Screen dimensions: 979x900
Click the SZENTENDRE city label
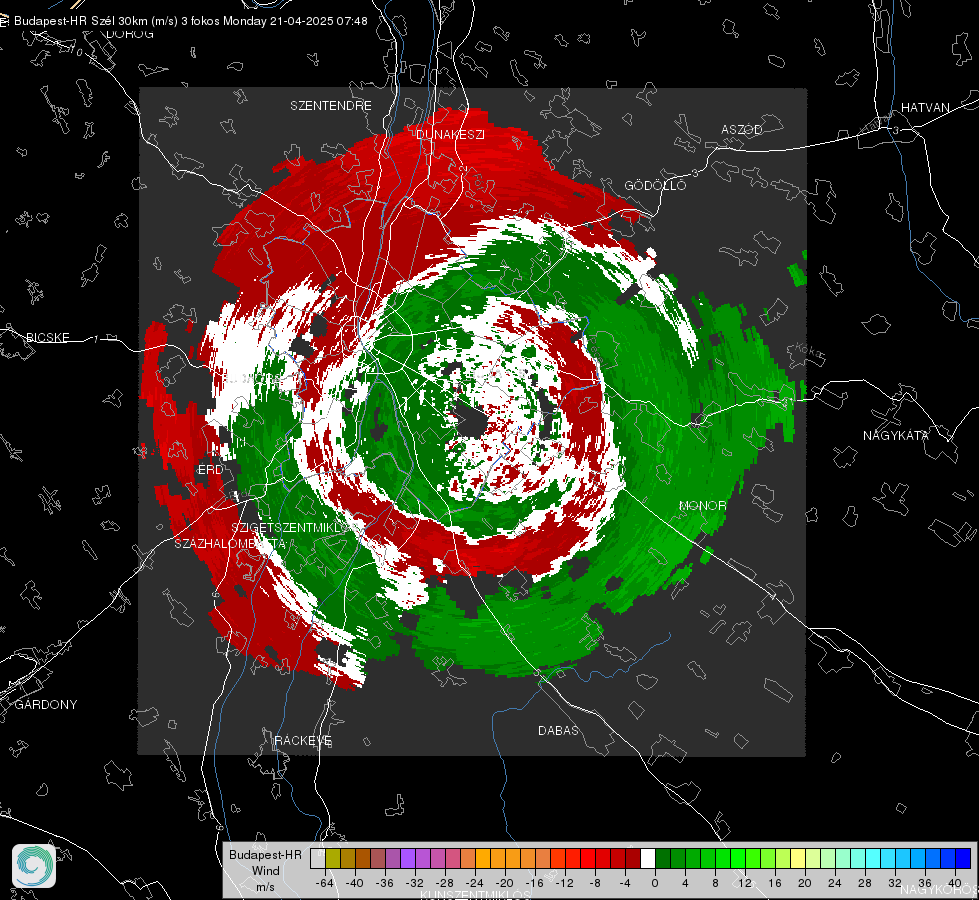pyautogui.click(x=331, y=106)
